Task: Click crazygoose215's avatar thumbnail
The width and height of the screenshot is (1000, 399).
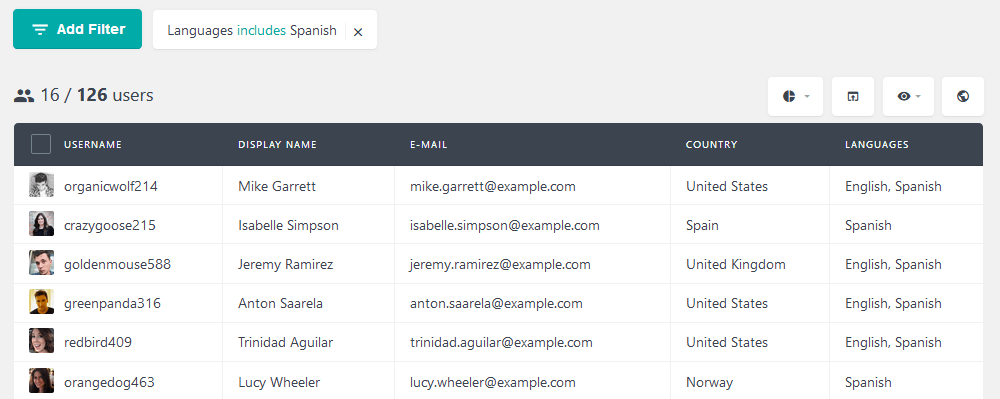Action: click(x=41, y=224)
